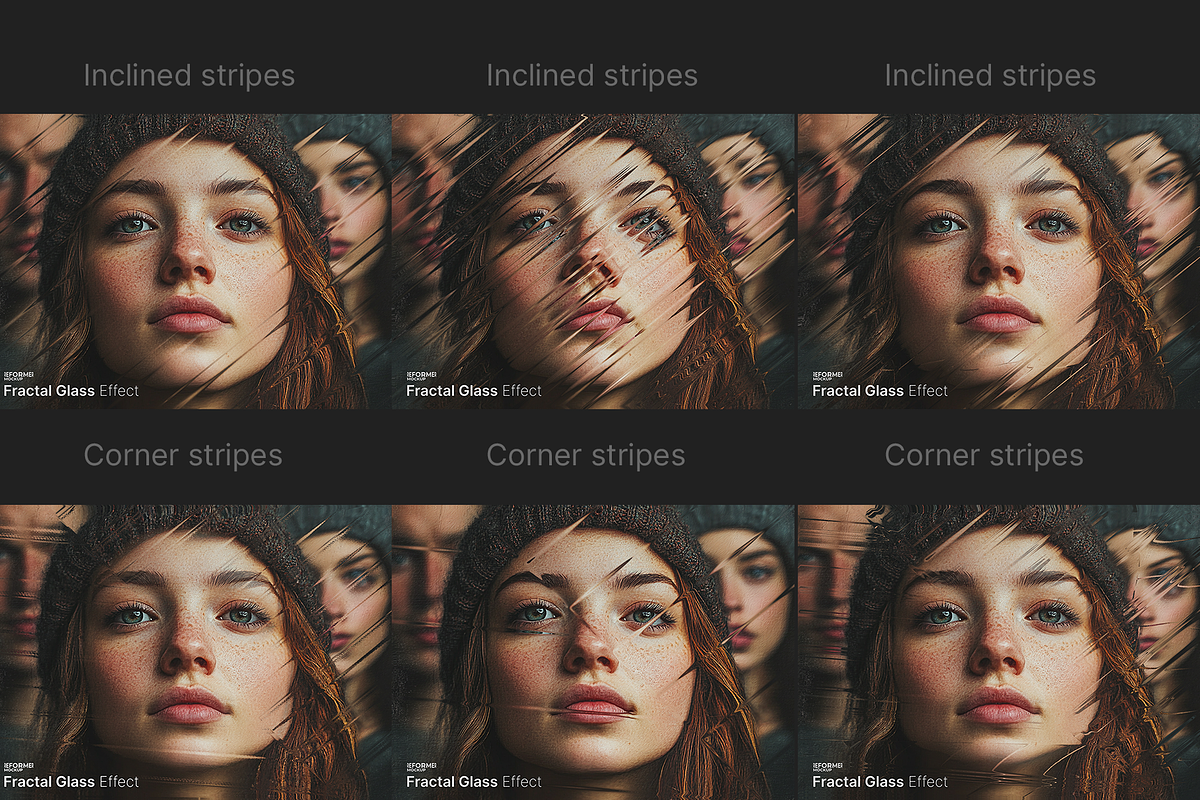Click 'Fractal Glass Effect' caption on second Inclined preview
Image resolution: width=1200 pixels, height=800 pixels.
pyautogui.click(x=474, y=391)
